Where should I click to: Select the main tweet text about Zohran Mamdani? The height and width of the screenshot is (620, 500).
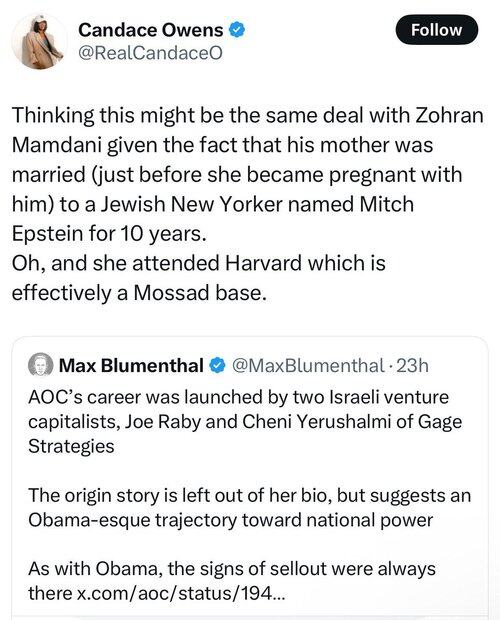tap(247, 204)
